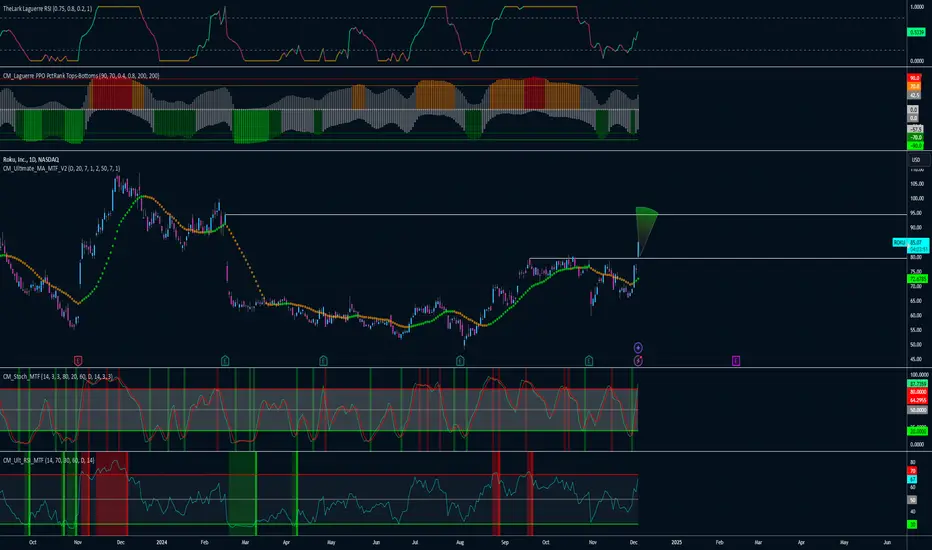Click the Aug label on the time axis
Image resolution: width=932 pixels, height=550 pixels.
[460, 542]
